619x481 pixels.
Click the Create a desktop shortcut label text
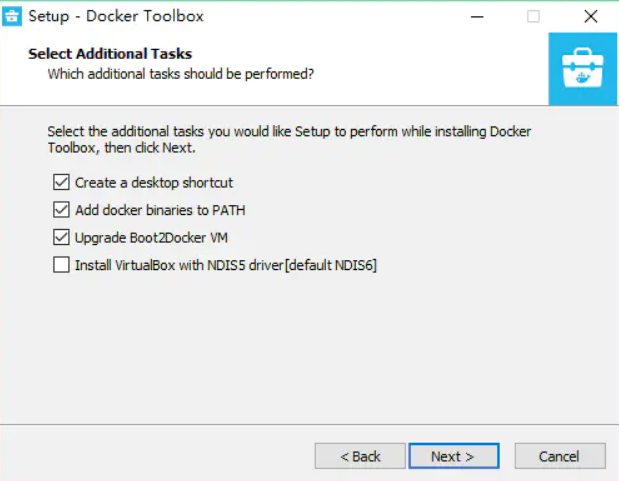pos(154,183)
